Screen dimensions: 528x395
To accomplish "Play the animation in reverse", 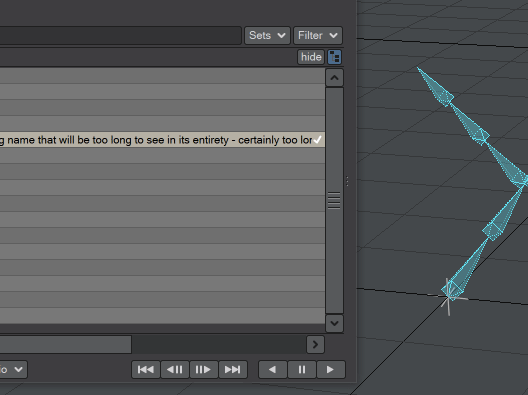I will tap(273, 370).
